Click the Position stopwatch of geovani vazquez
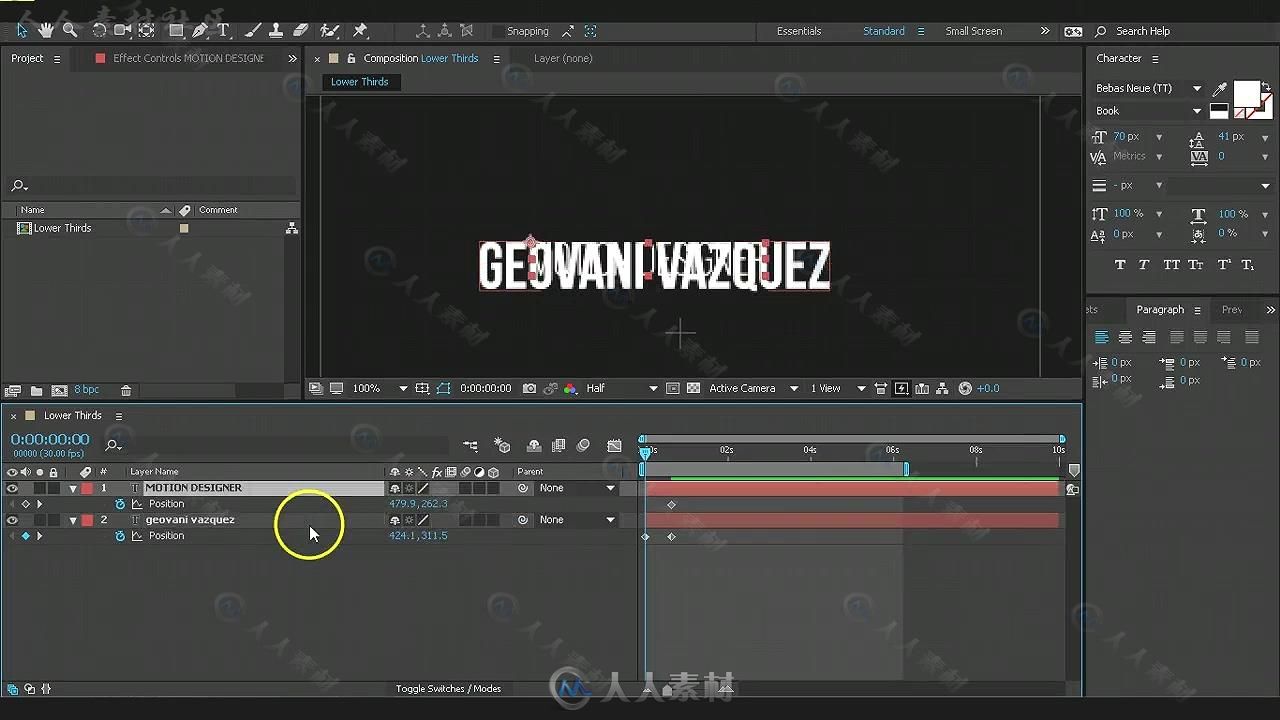This screenshot has width=1280, height=720. 120,536
